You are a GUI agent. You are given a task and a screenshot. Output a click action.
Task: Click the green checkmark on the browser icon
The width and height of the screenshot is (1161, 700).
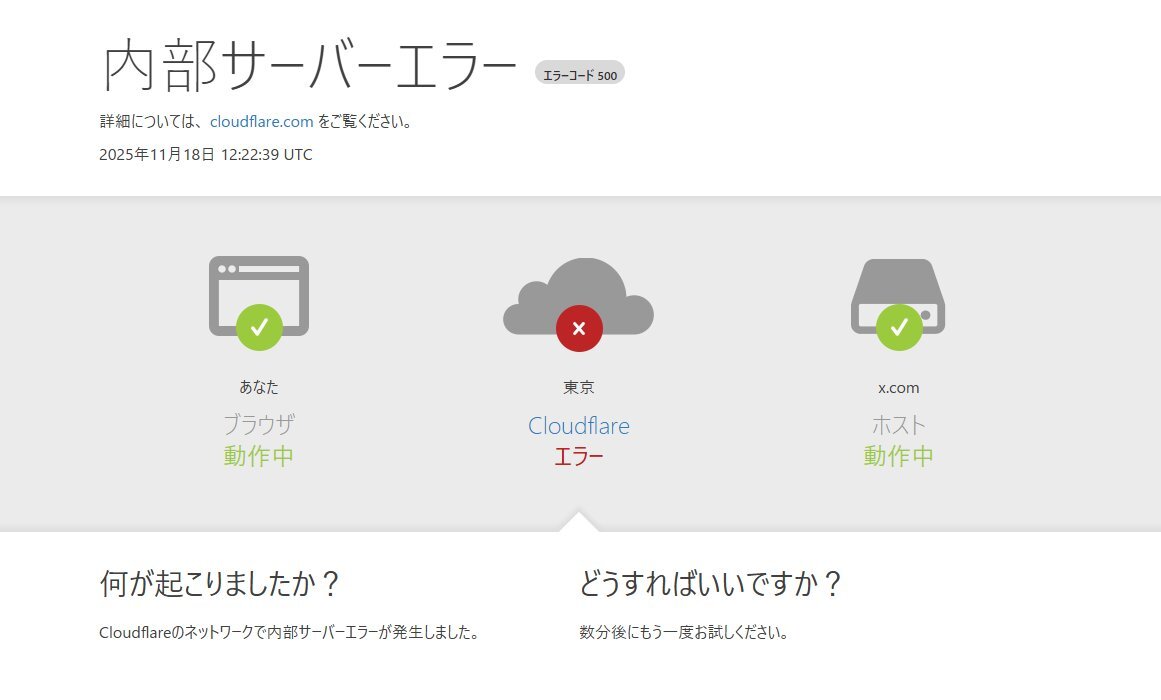click(258, 324)
